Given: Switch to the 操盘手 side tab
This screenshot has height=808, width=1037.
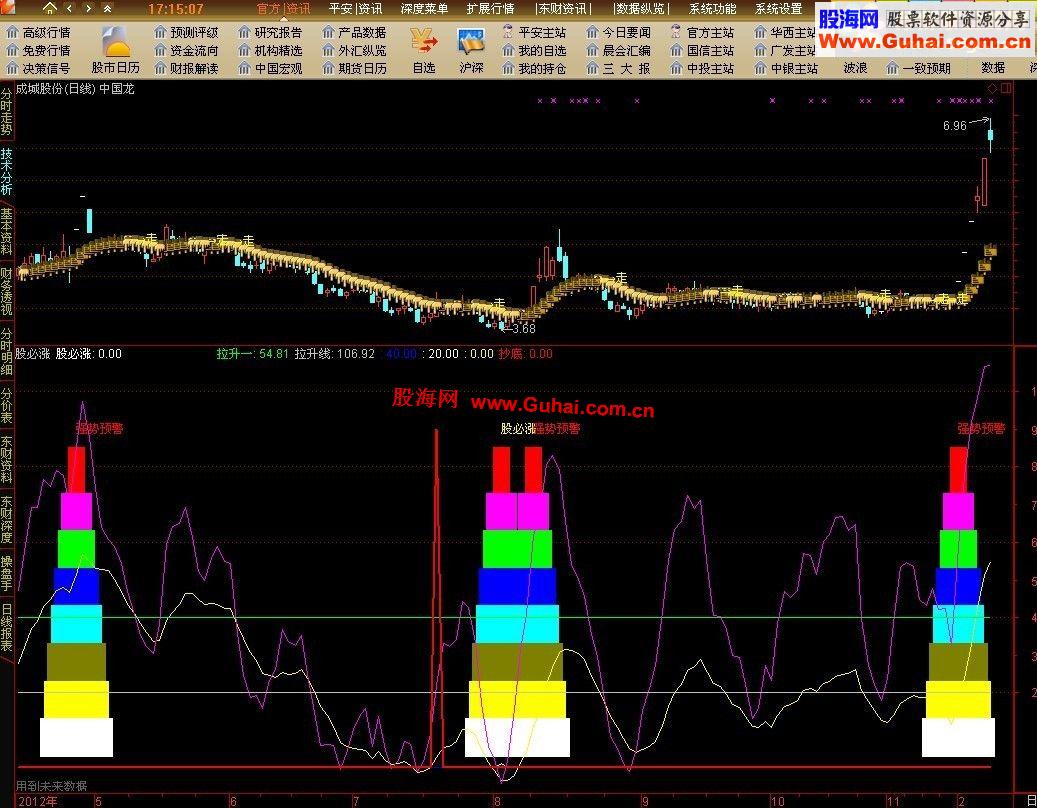Looking at the screenshot, I should click(x=7, y=573).
